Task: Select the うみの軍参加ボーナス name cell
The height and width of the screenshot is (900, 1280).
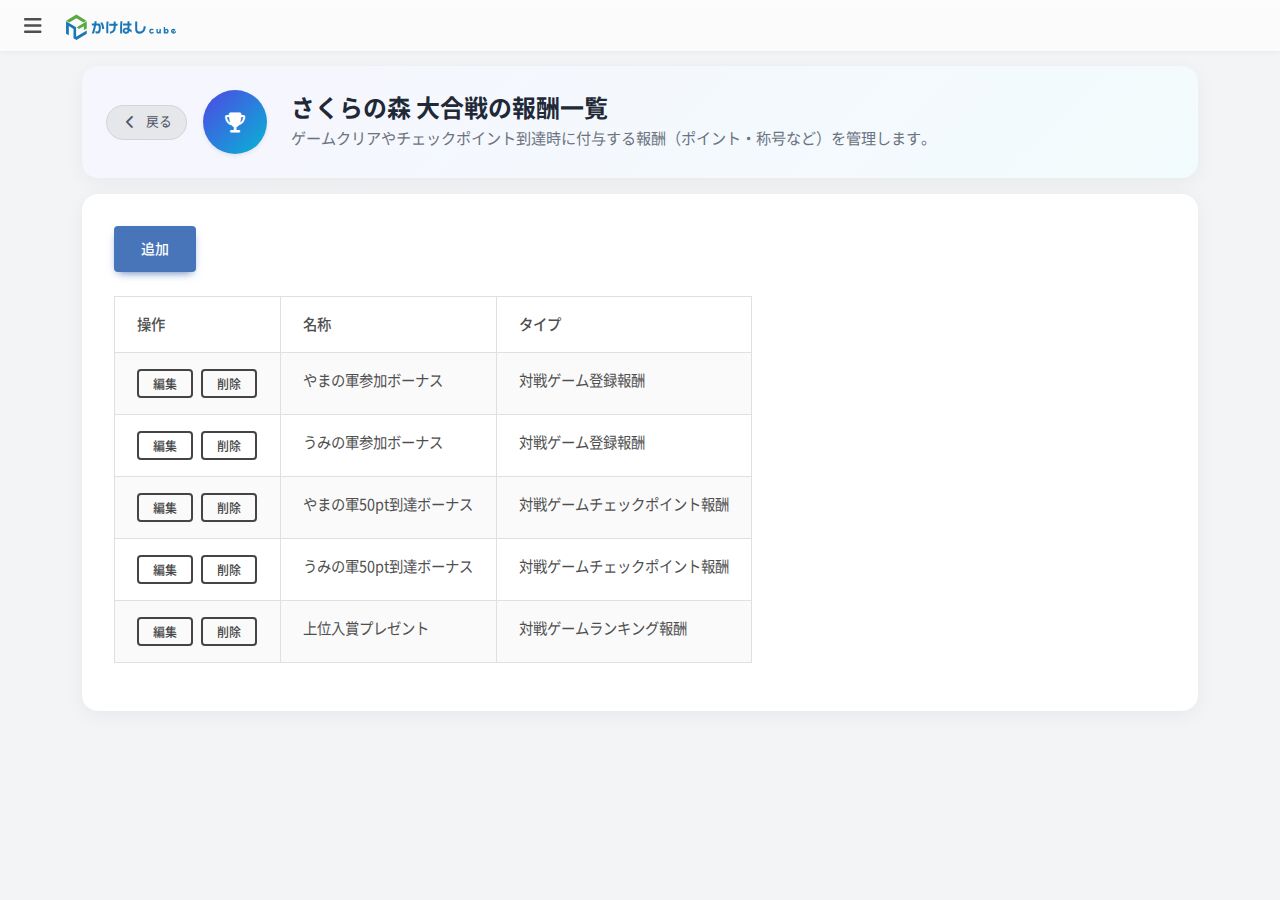Action: pos(389,446)
